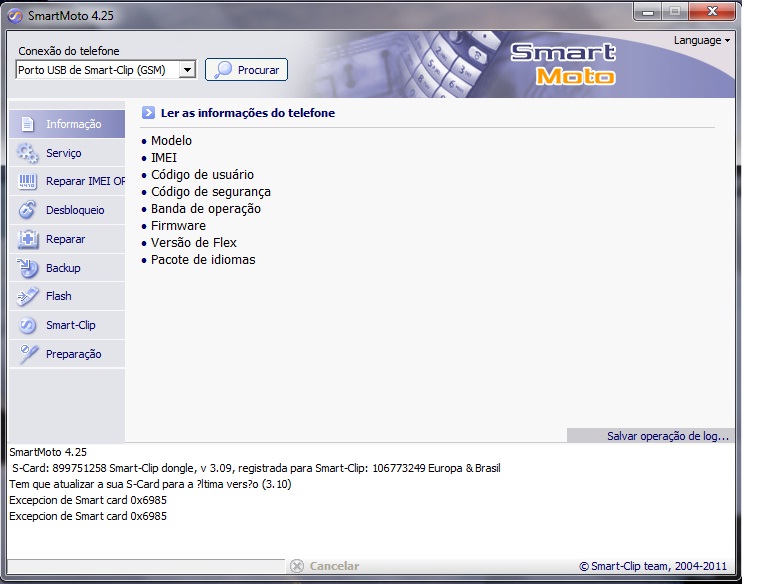Image resolution: width=768 pixels, height=584 pixels.
Task: Click the Informação page icon in sidebar
Action: [x=27, y=124]
